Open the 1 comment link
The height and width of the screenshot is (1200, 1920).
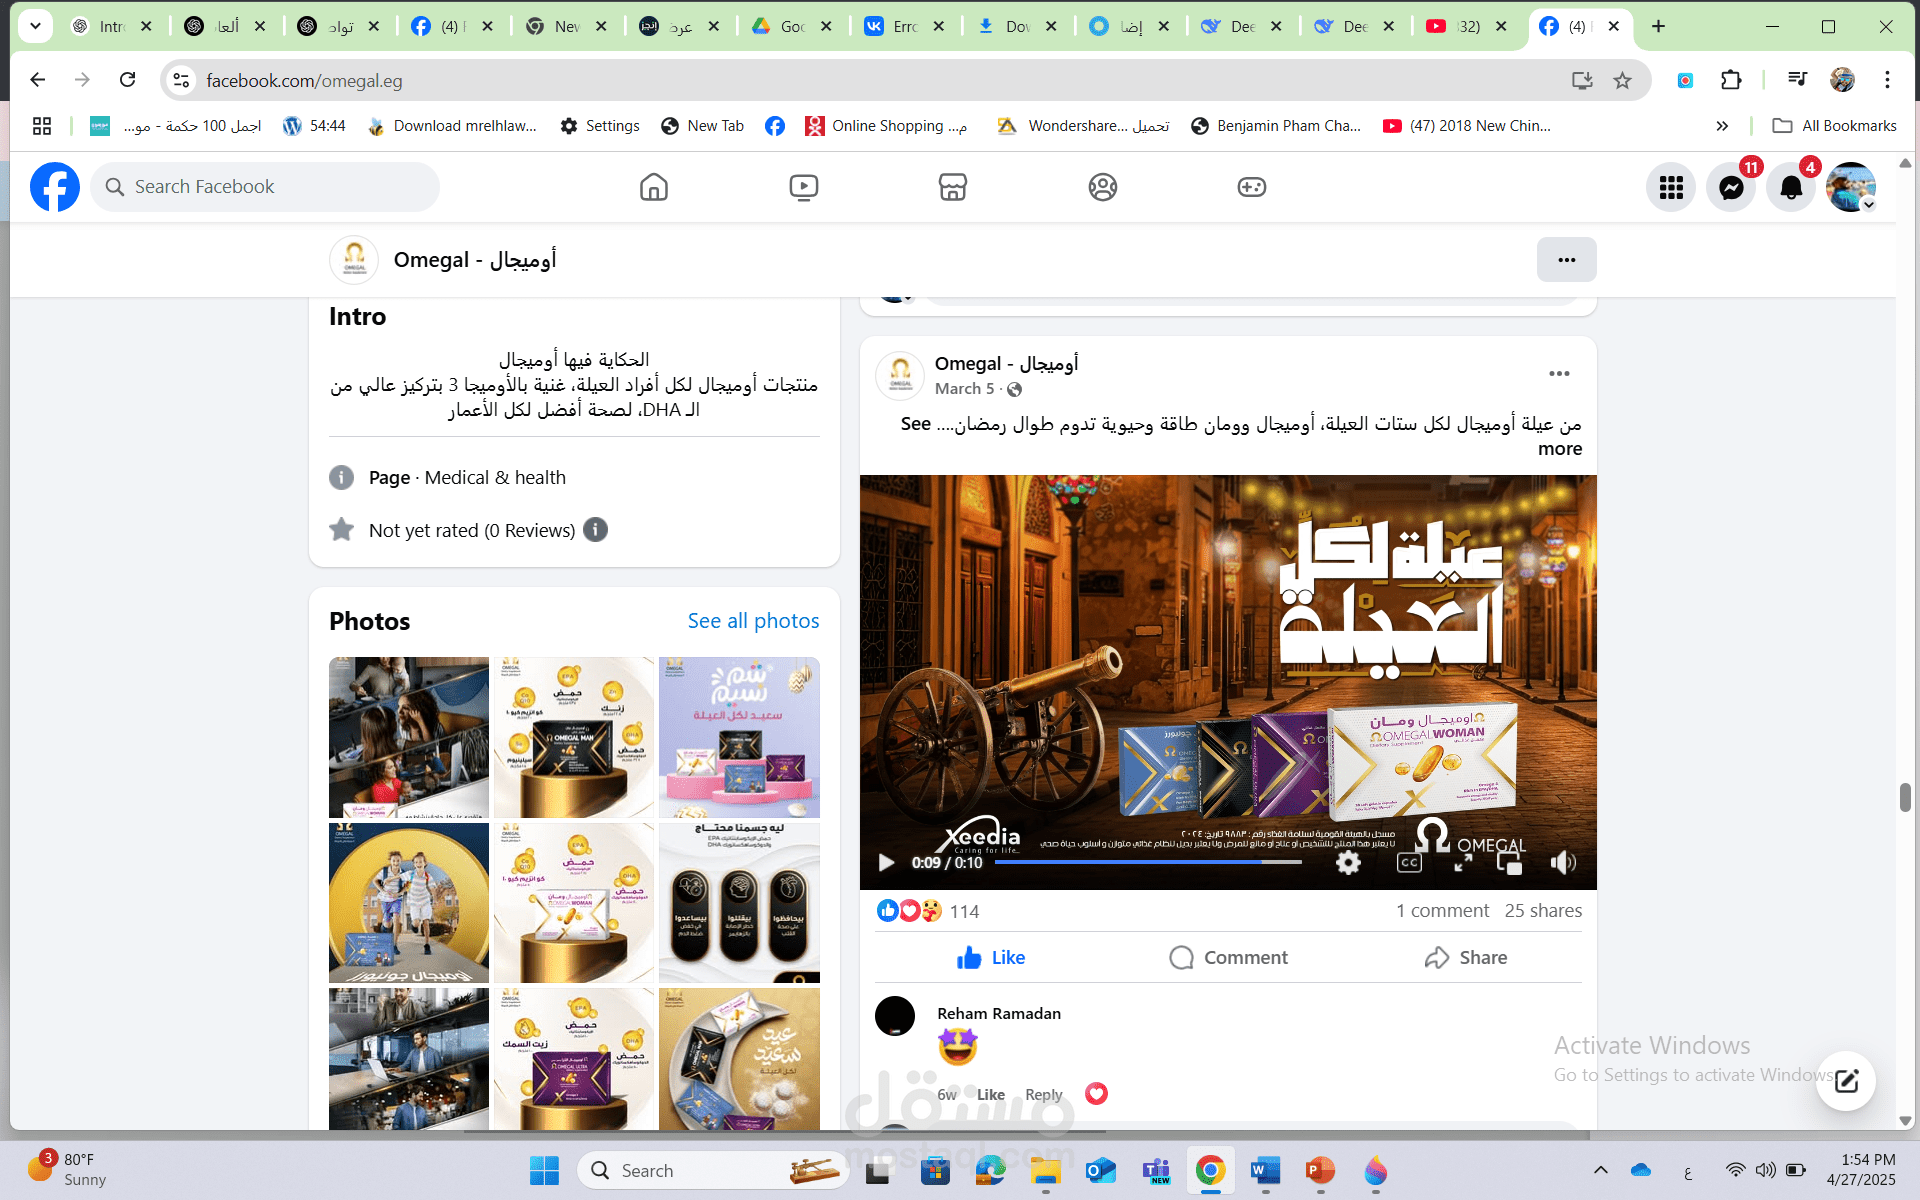click(x=1442, y=911)
